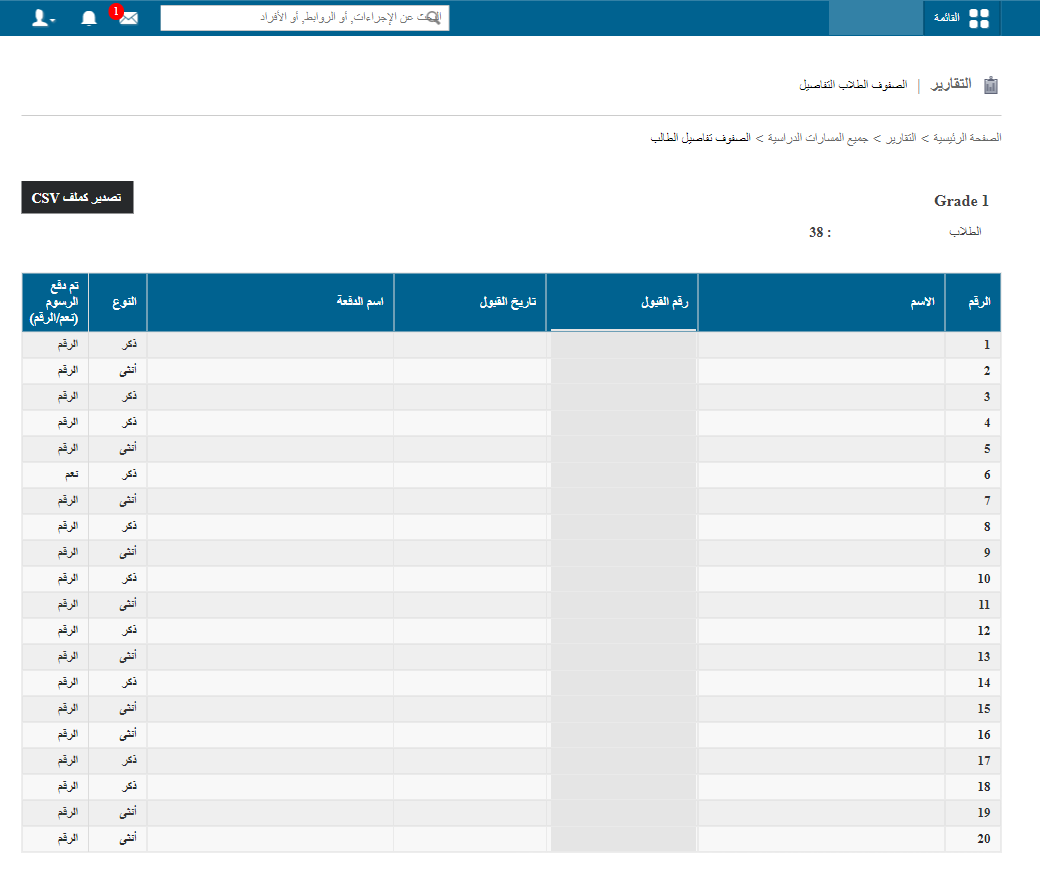Image resolution: width=1040 pixels, height=869 pixels.
Task: Open the user profile dropdown
Action: (43, 18)
